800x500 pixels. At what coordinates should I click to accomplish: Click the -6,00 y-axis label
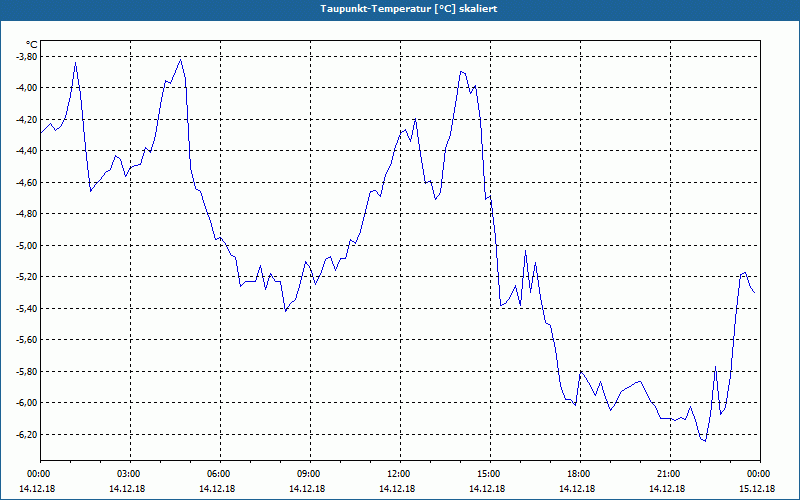(28, 403)
